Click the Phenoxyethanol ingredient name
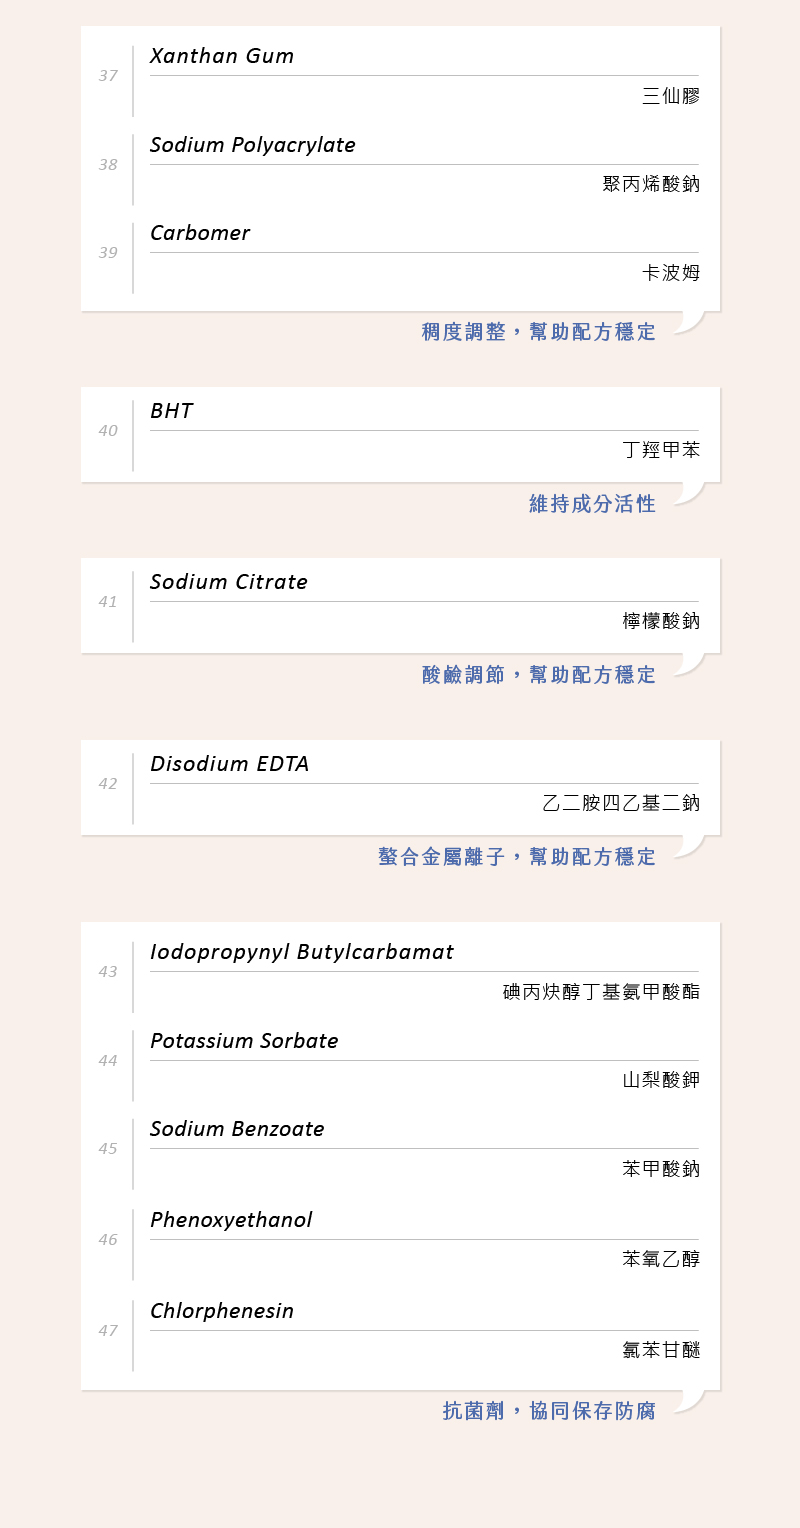This screenshot has height=1528, width=800. point(231,1220)
